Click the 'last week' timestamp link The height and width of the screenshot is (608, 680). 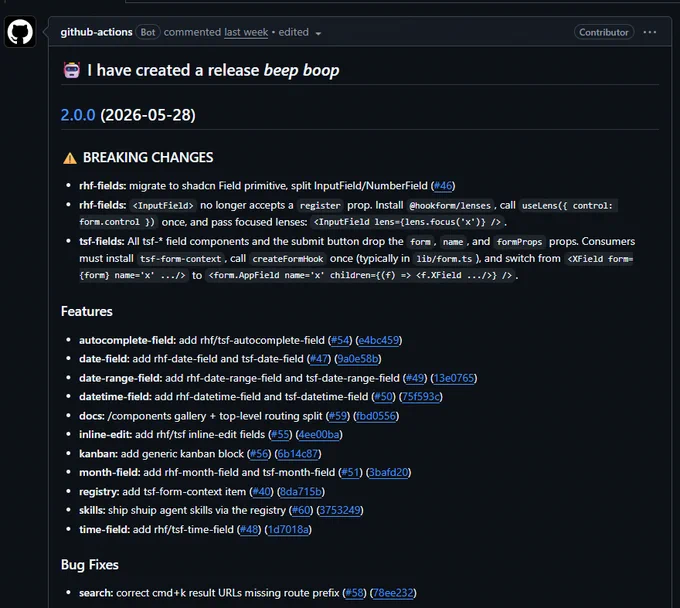(246, 32)
